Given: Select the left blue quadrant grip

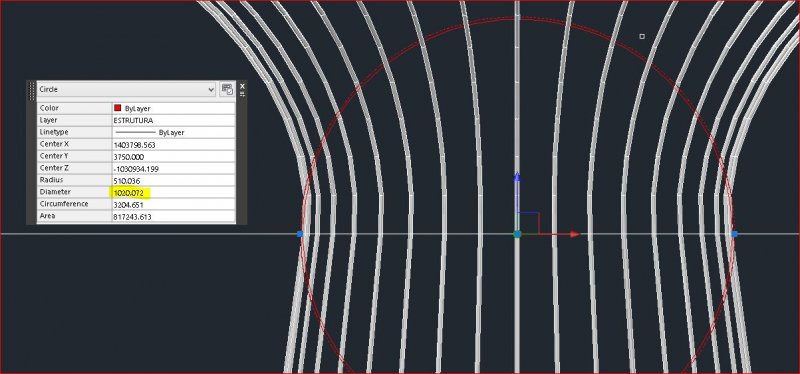Looking at the screenshot, I should click(300, 234).
